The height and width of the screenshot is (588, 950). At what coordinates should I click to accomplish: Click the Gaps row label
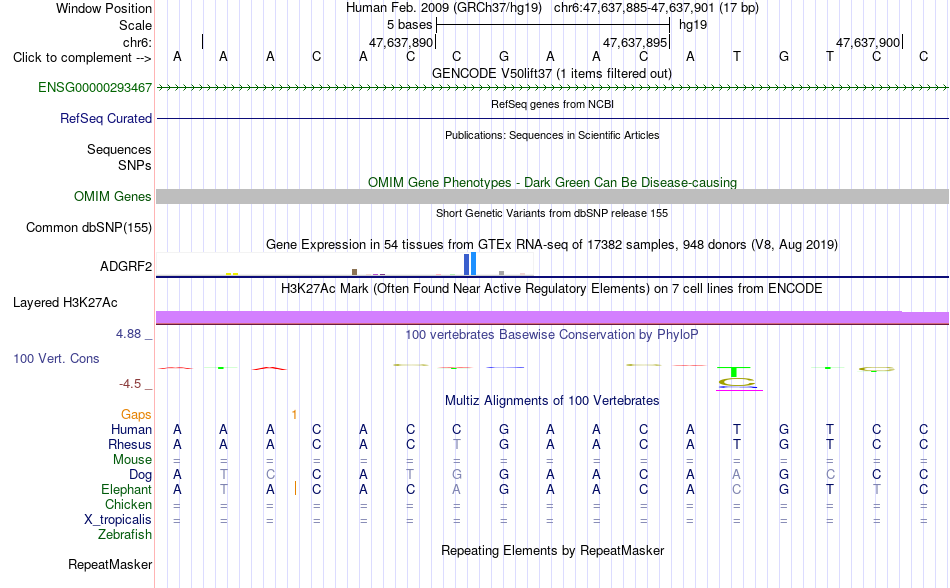tap(136, 415)
